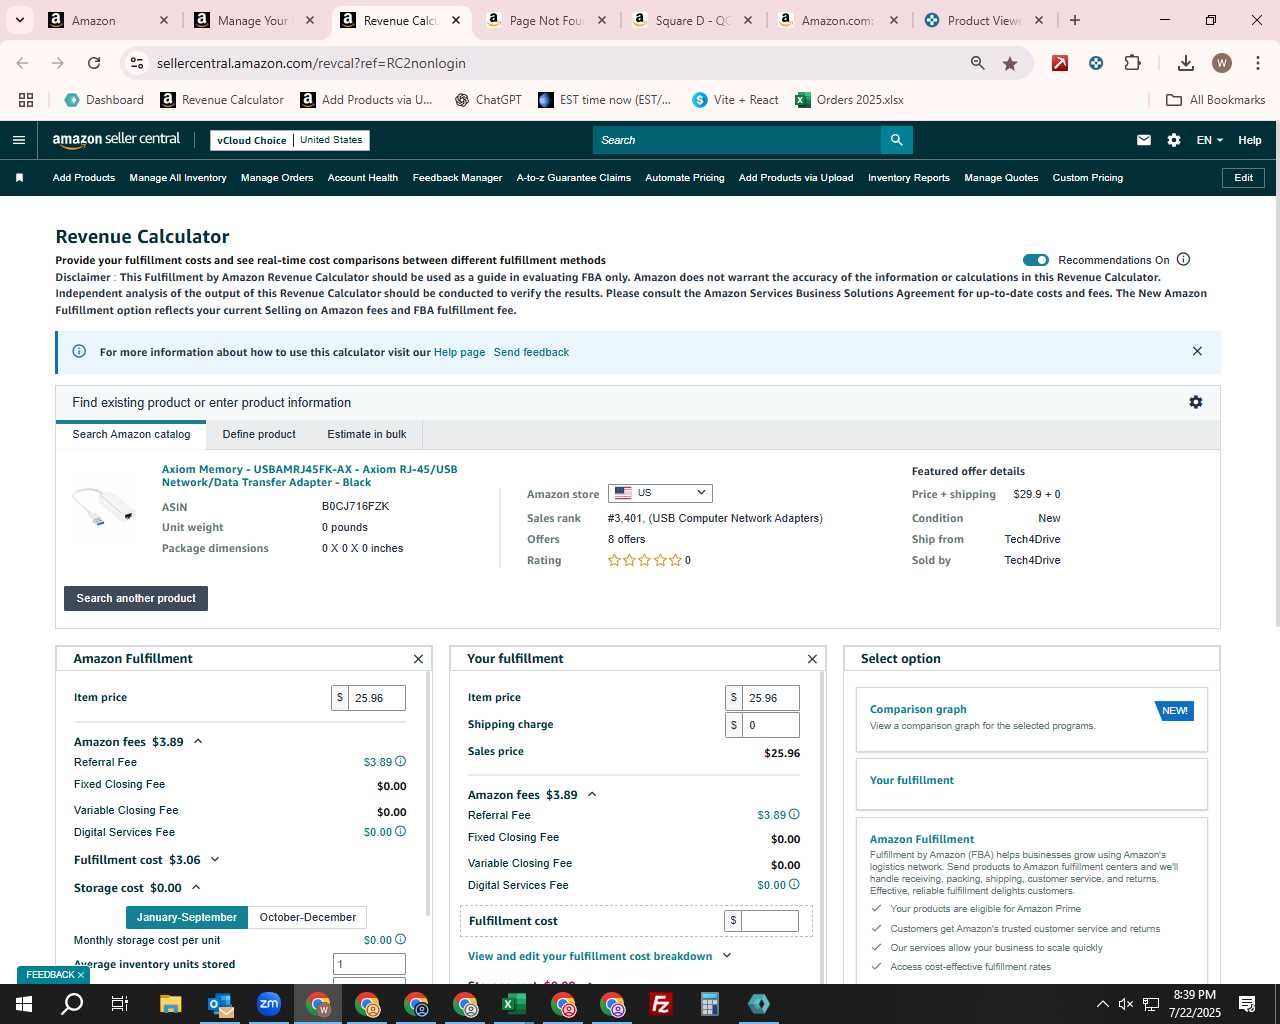Toggle the Recommendations On switch
Image resolution: width=1280 pixels, height=1024 pixels.
click(x=1036, y=260)
